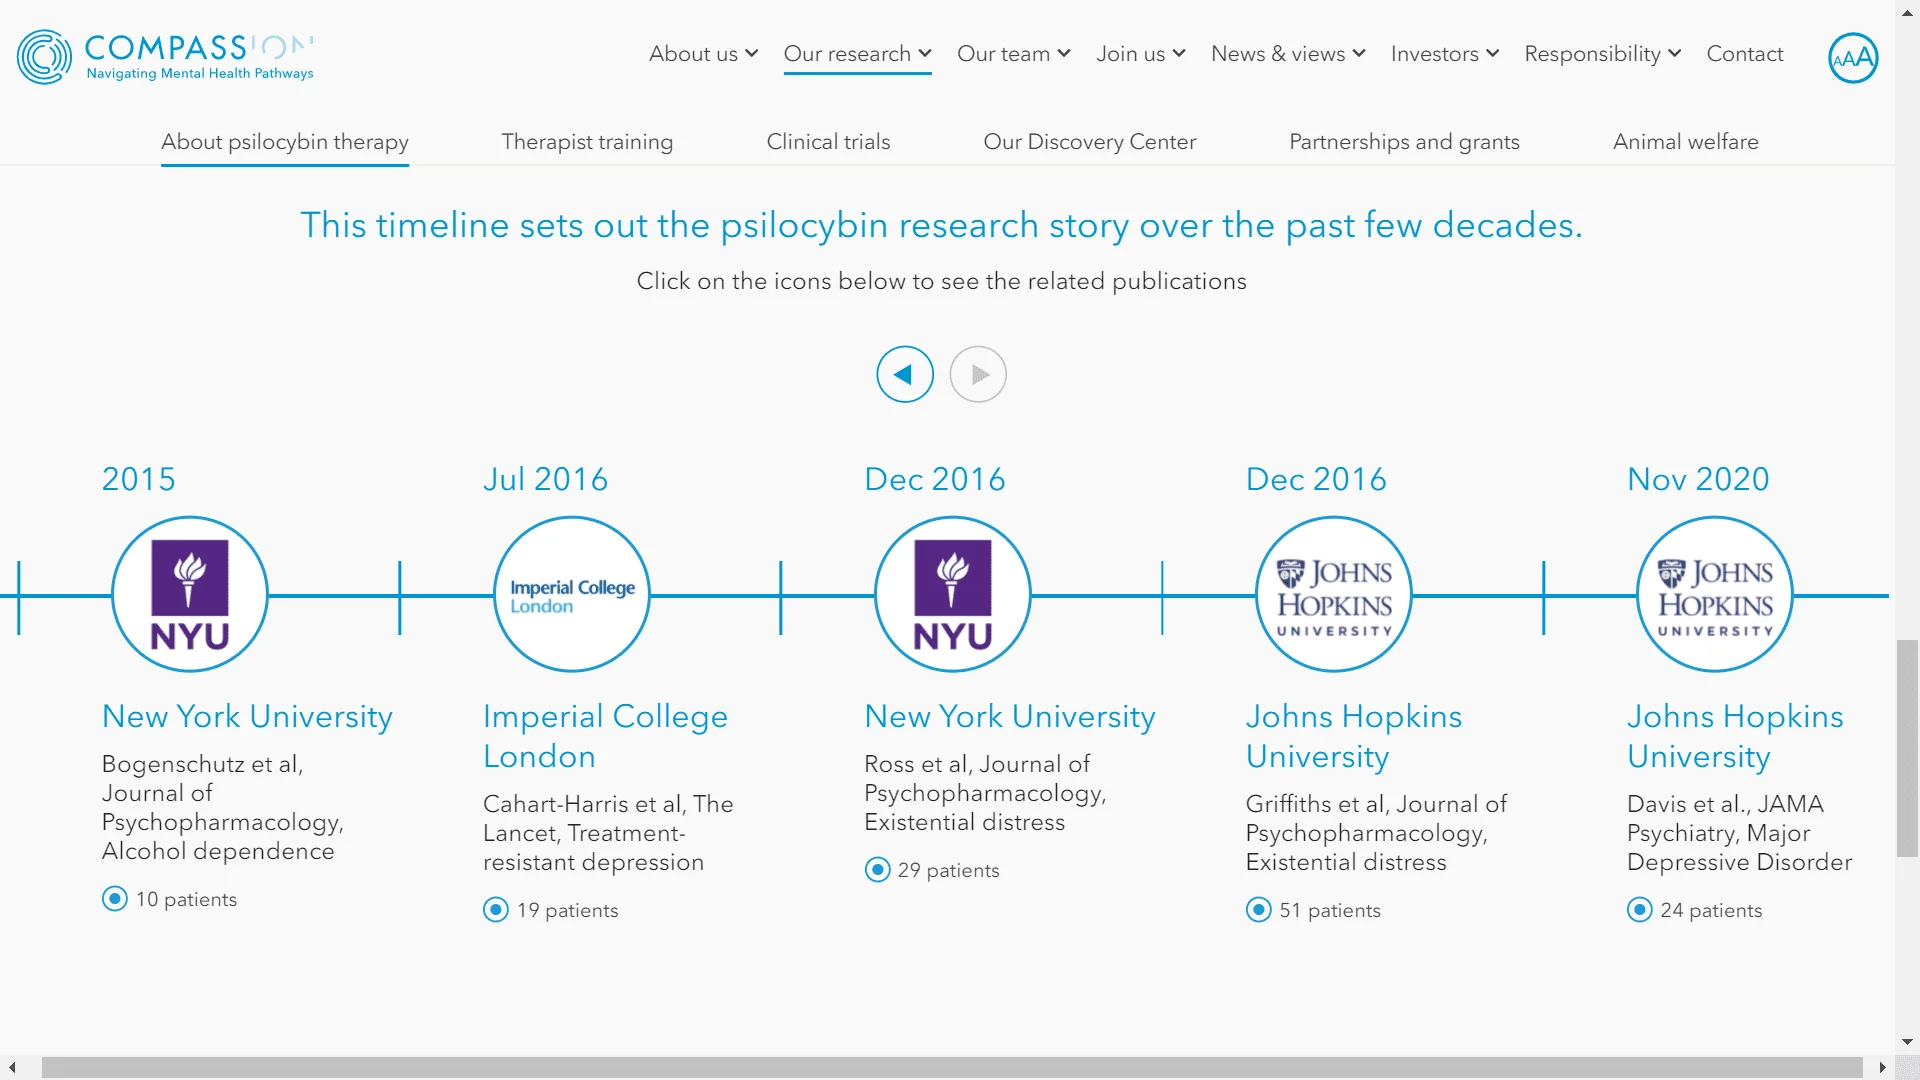Expand the Join us menu
The image size is (1920, 1080).
(x=1141, y=54)
